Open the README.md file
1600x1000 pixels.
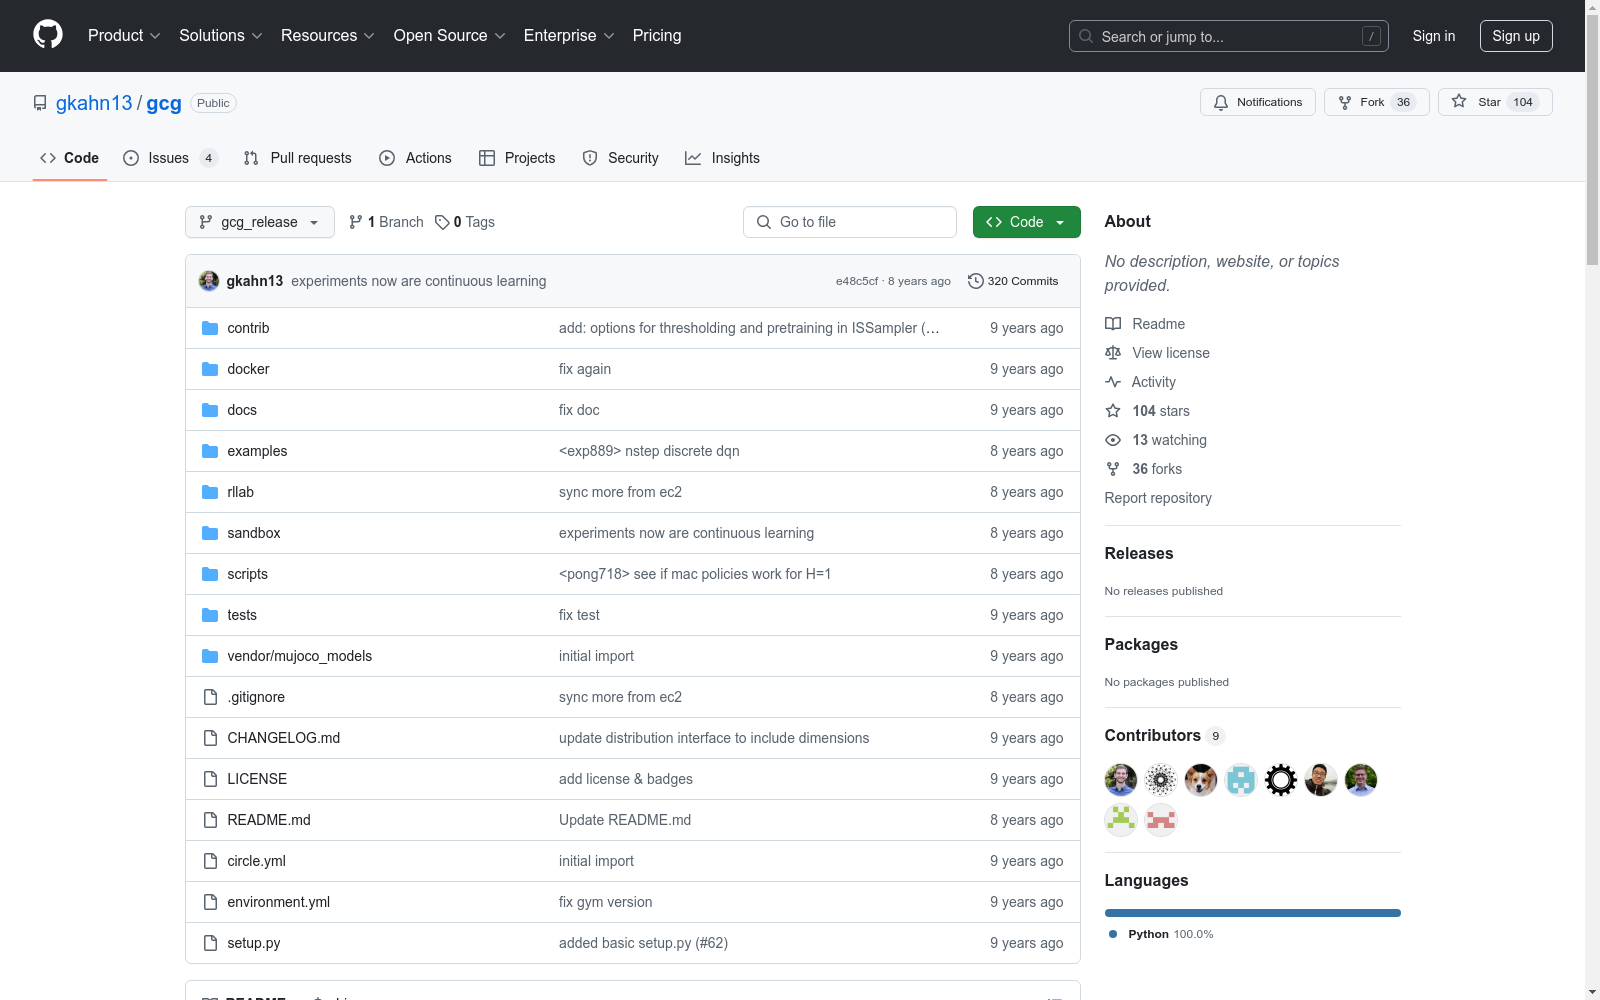[x=269, y=820]
